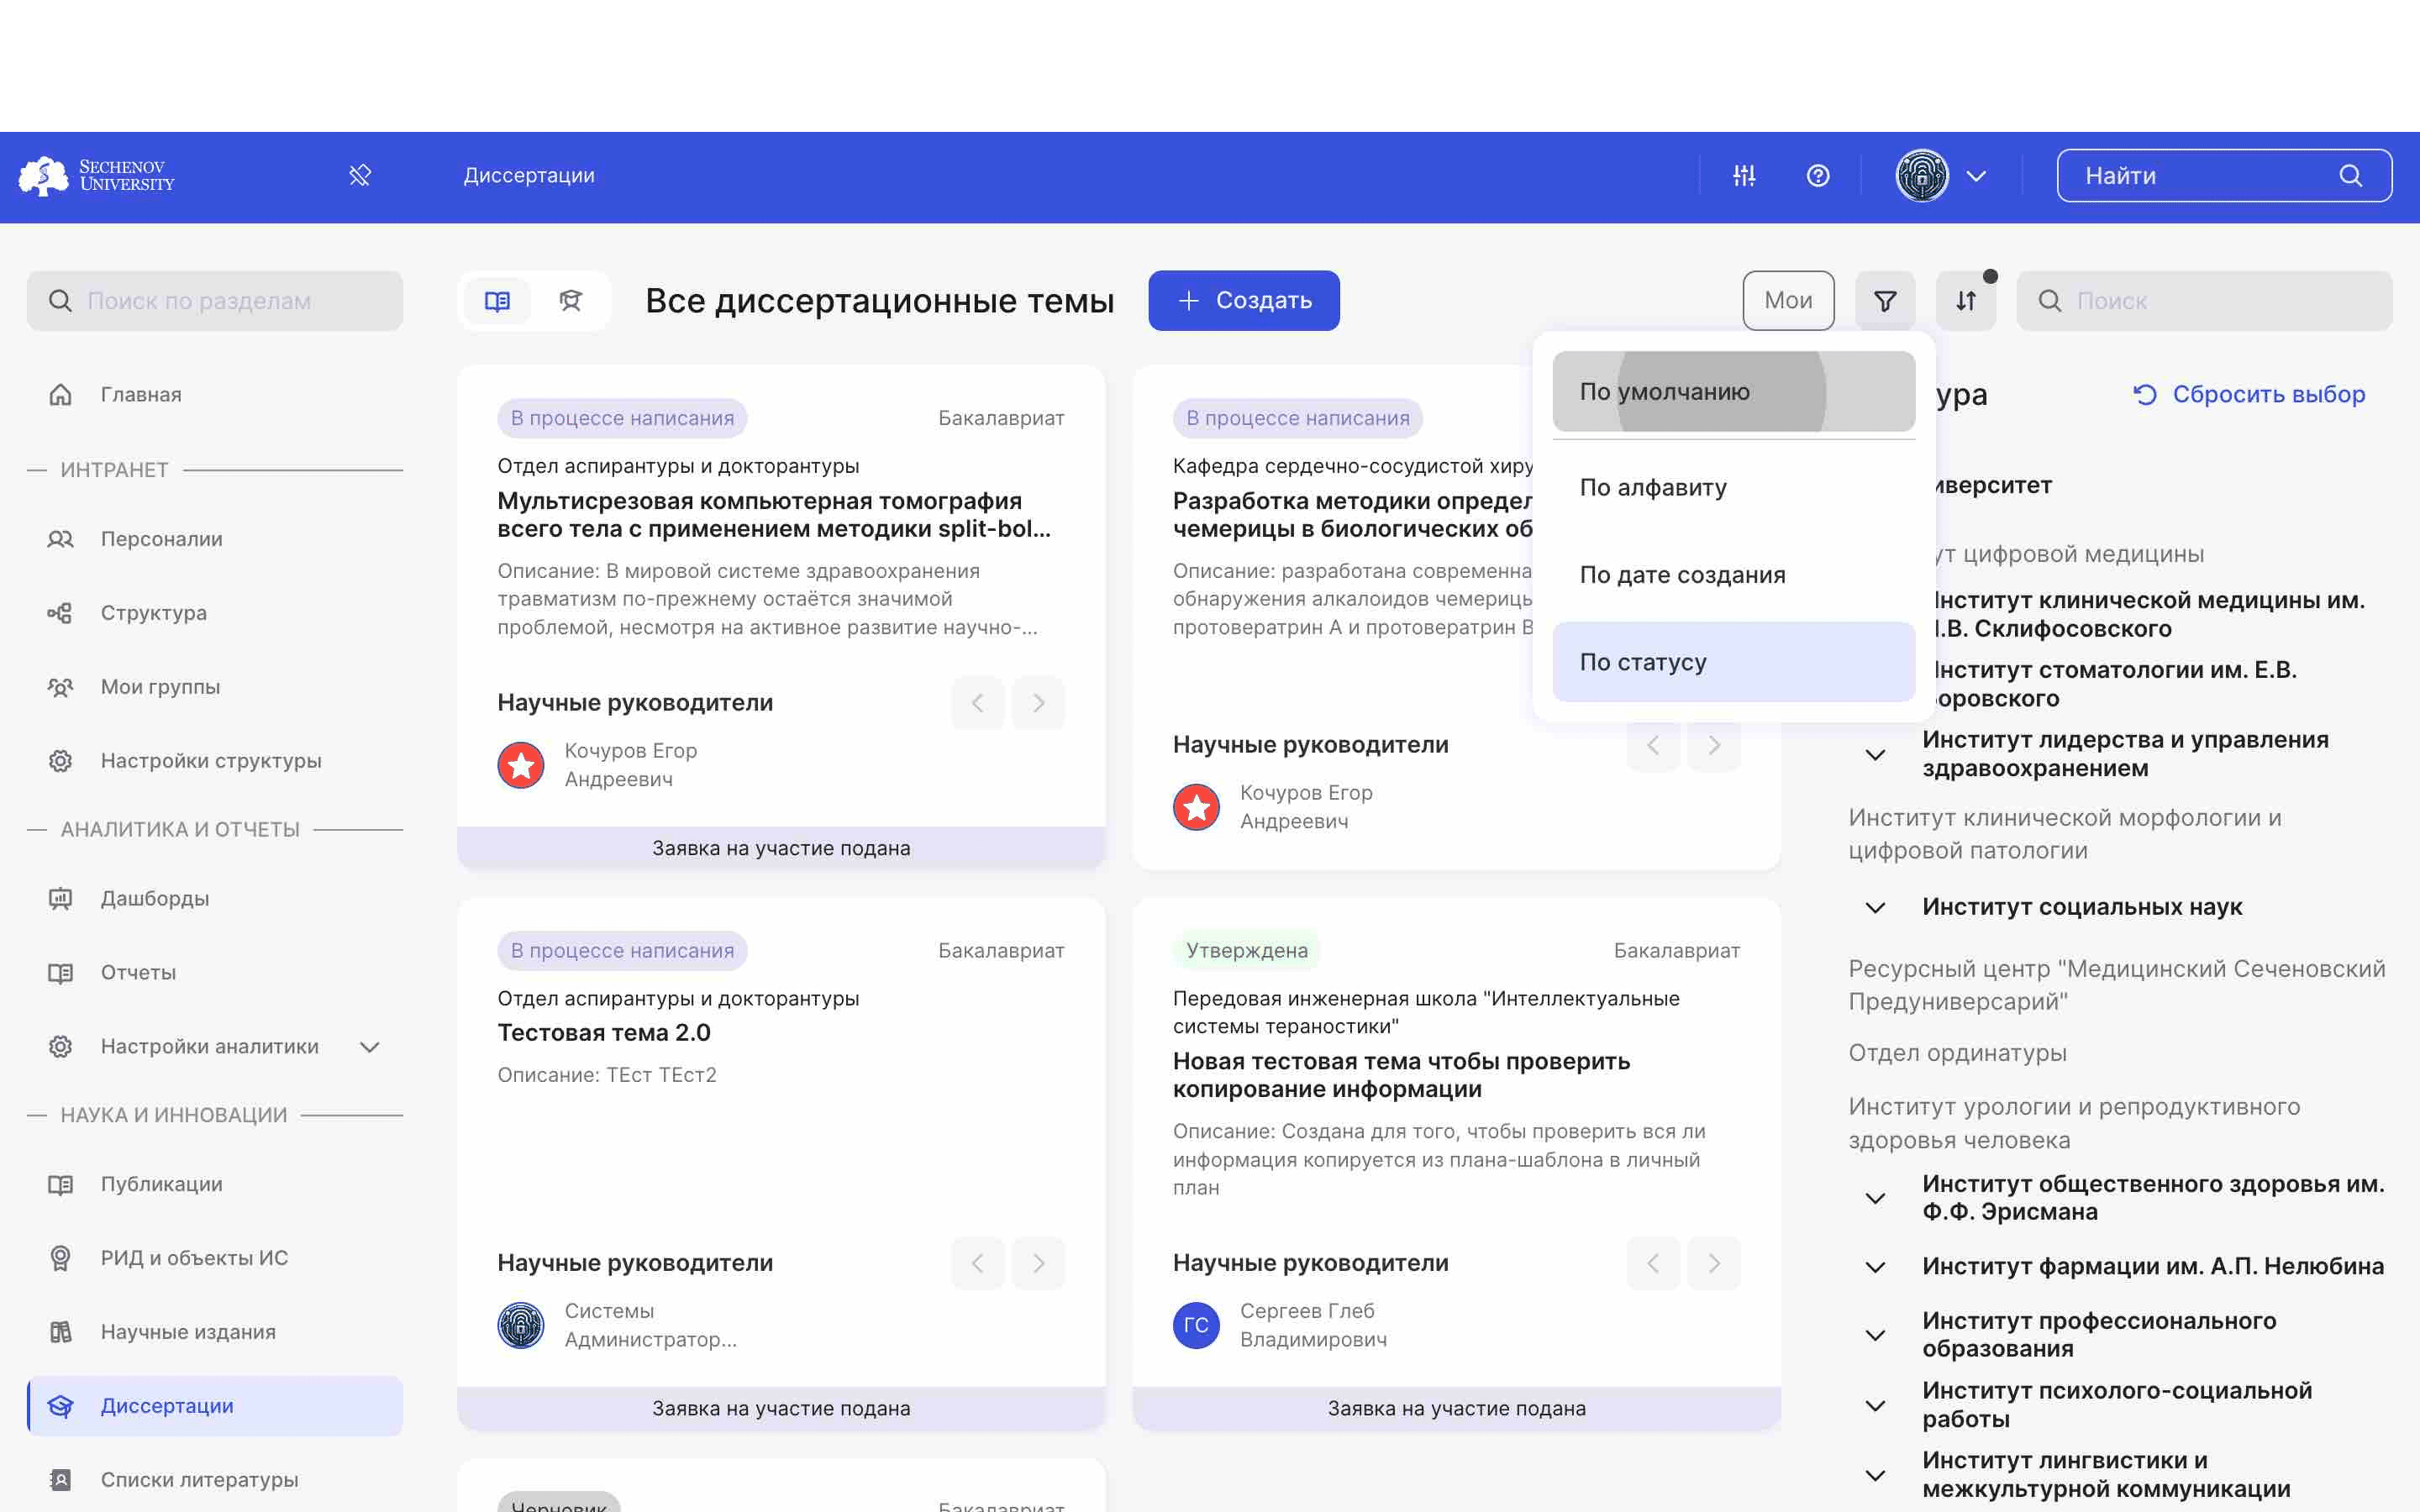The height and width of the screenshot is (1512, 2420).
Task: Switch to topics book view icon
Action: [497, 301]
